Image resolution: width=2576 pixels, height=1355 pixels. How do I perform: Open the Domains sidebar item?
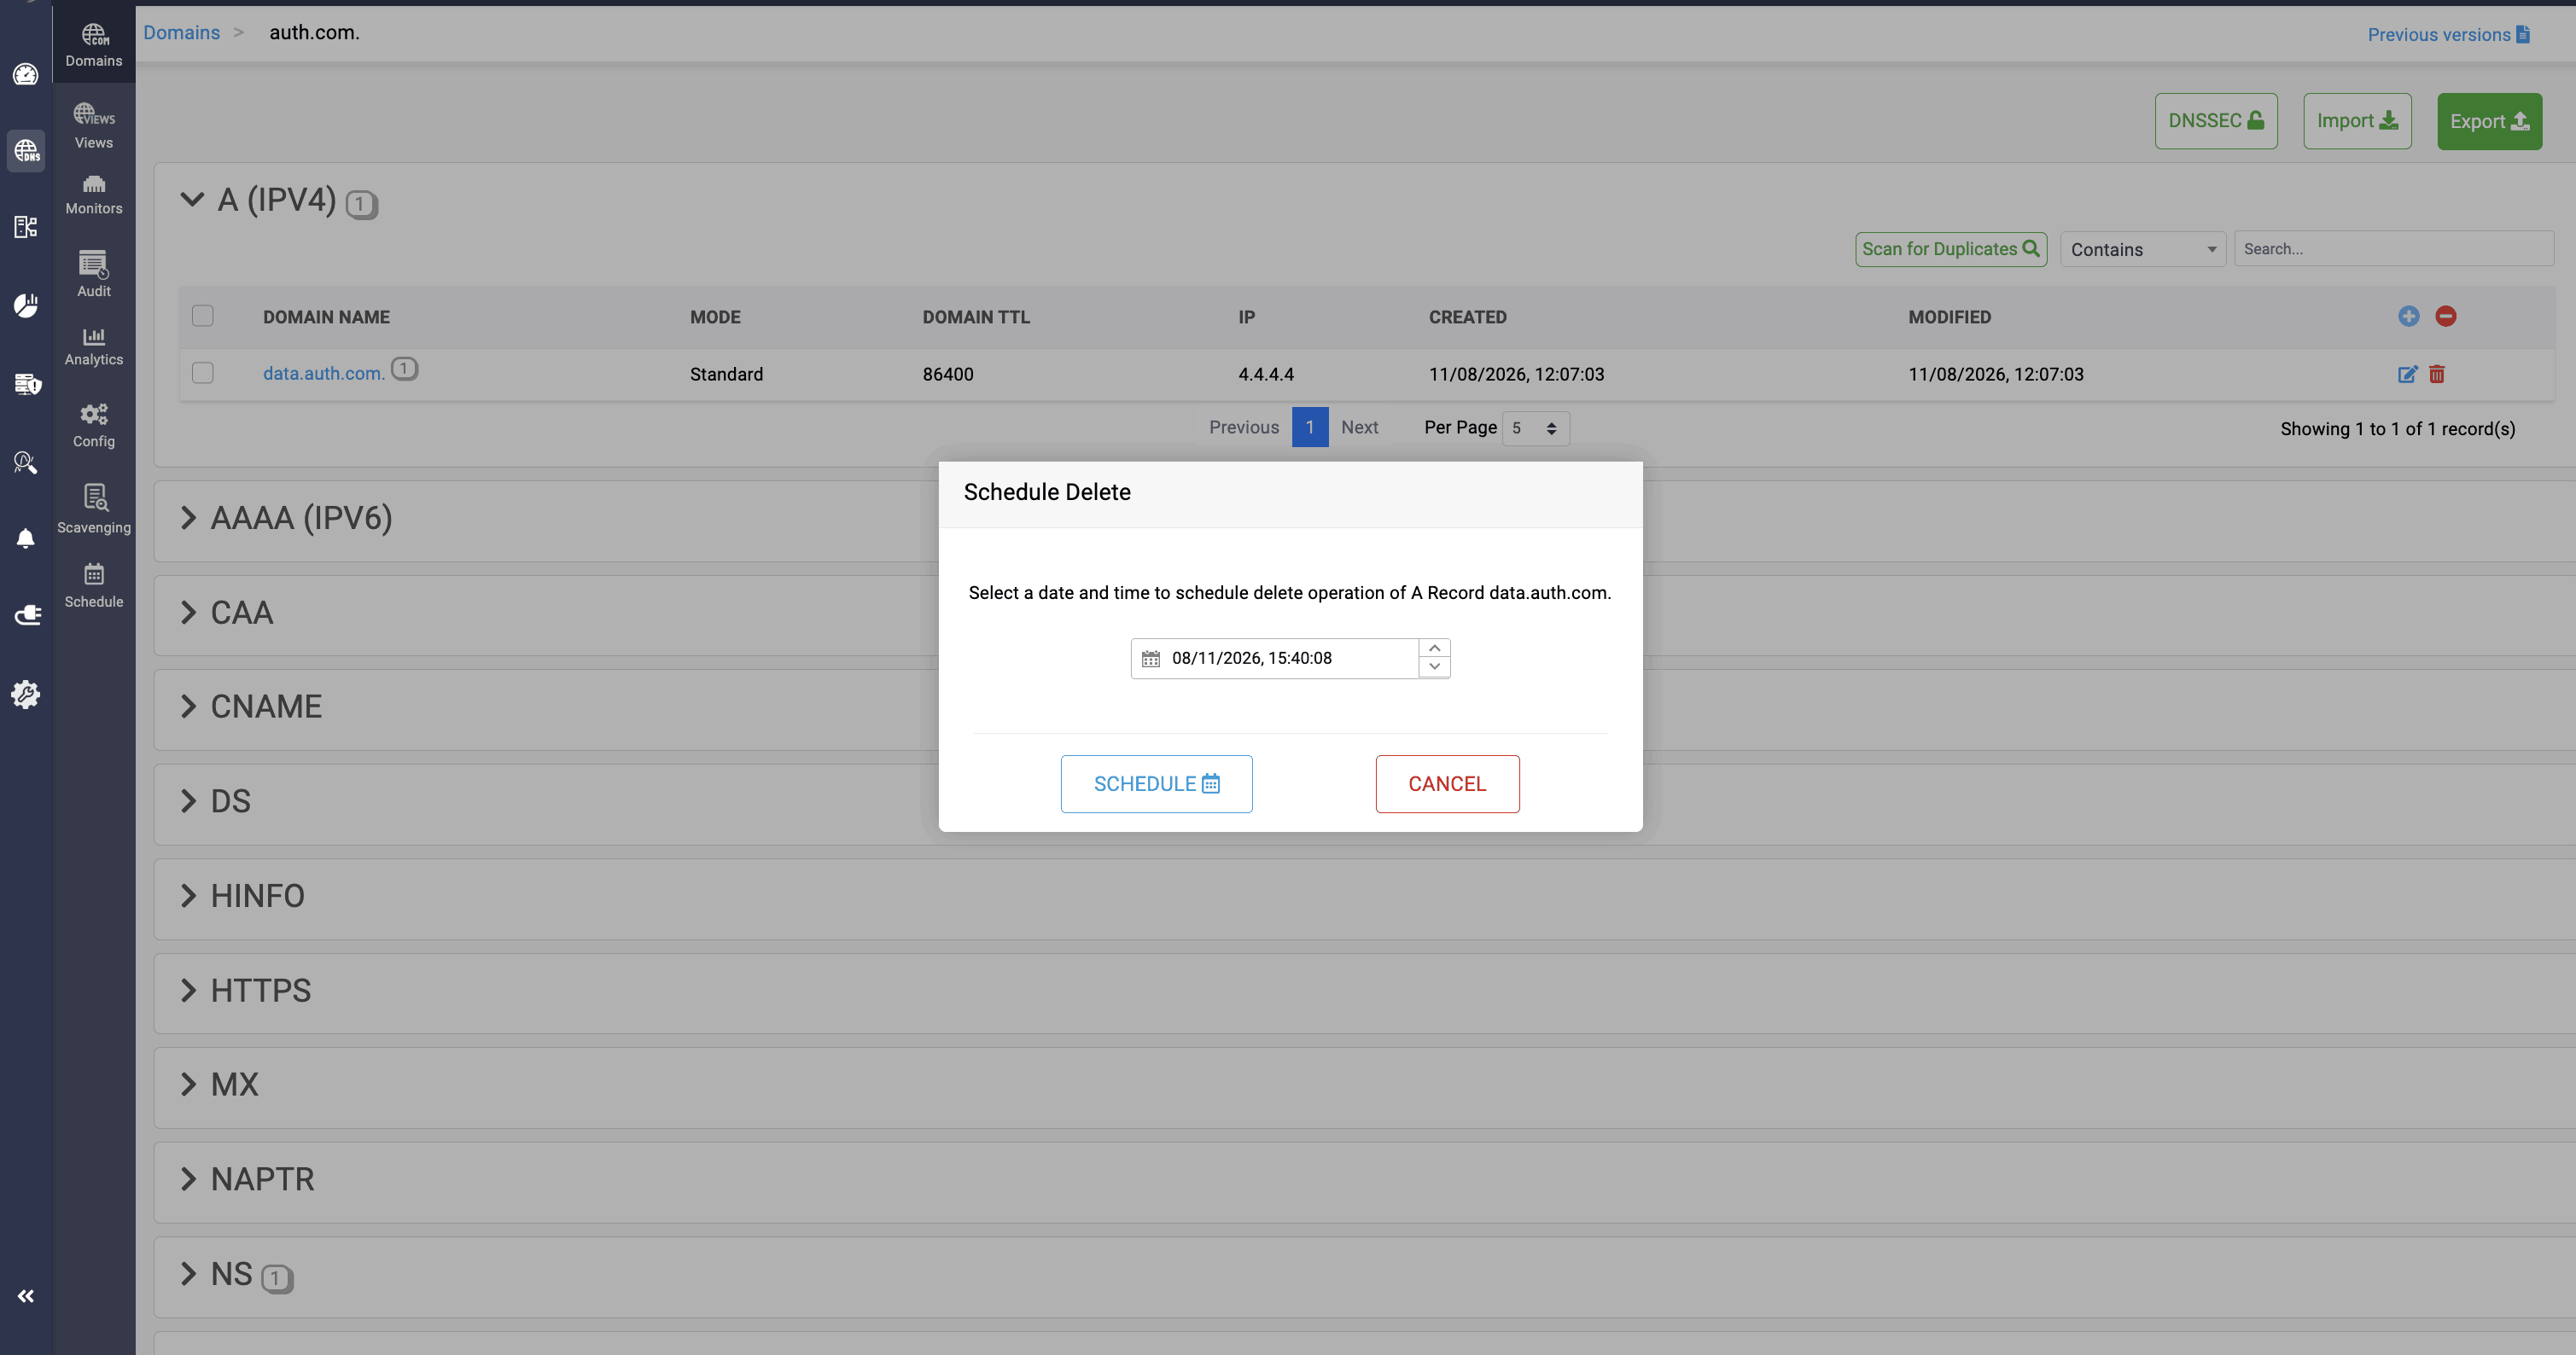(94, 45)
